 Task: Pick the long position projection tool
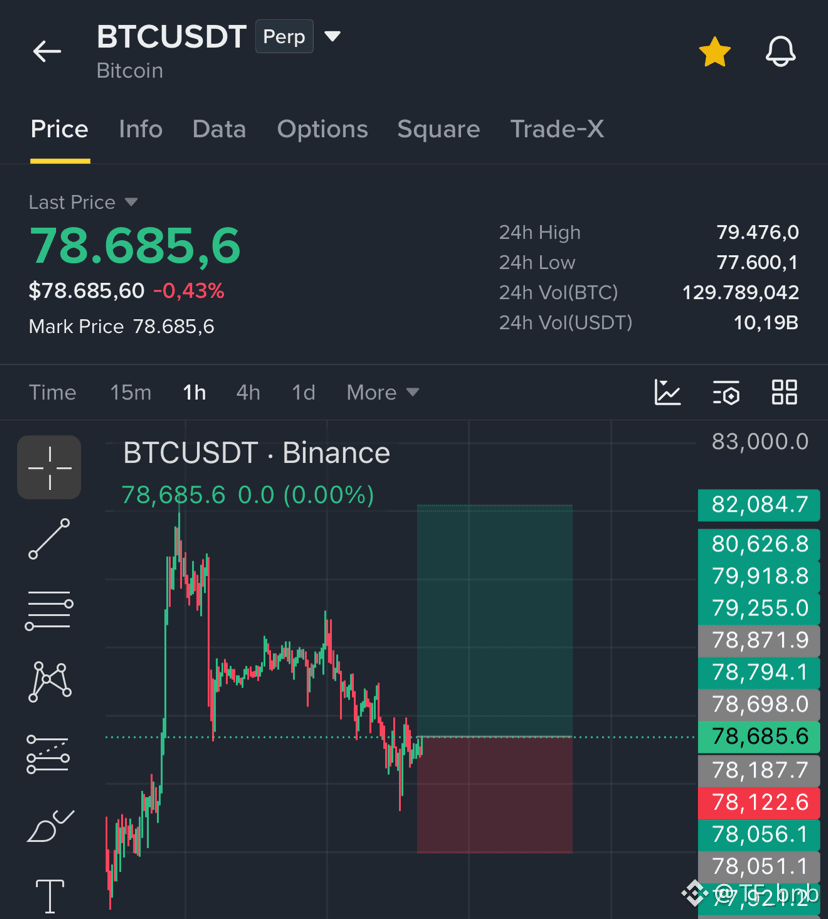48,754
